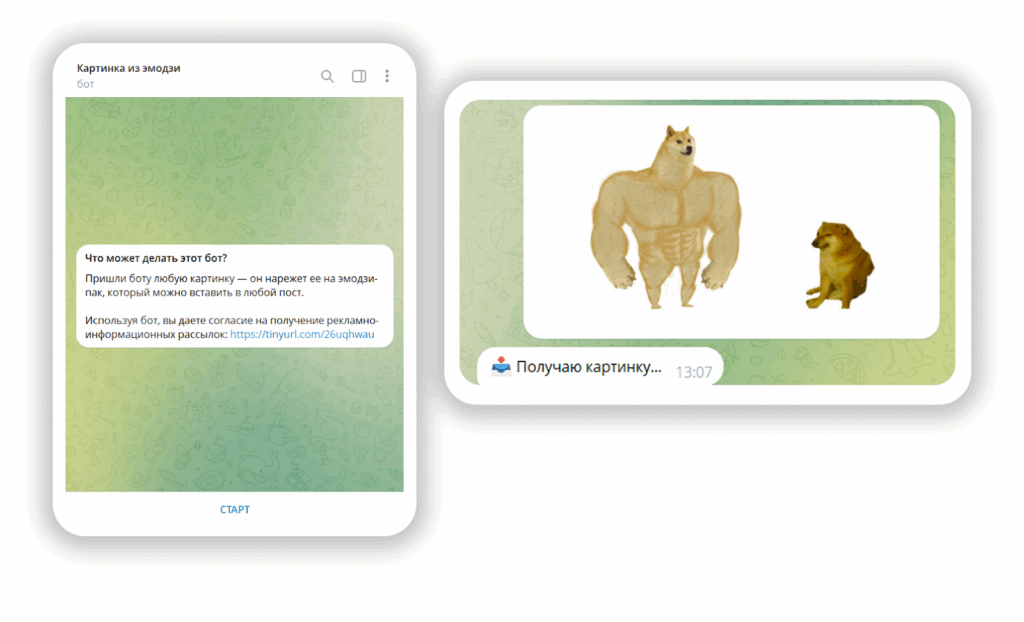Screen dimensions: 1024x622
Task: Toggle the side panel icon
Action: point(359,76)
